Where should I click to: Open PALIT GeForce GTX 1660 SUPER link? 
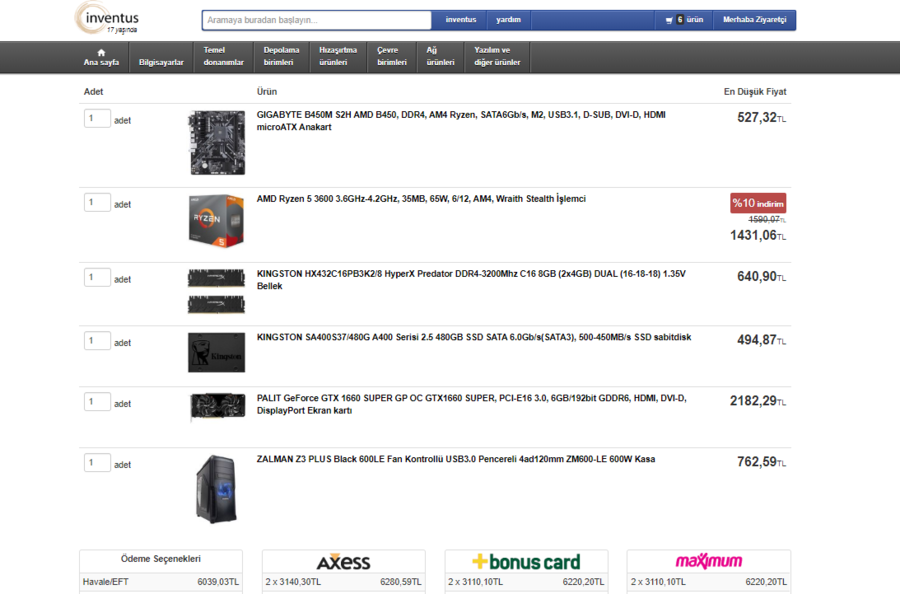point(472,405)
